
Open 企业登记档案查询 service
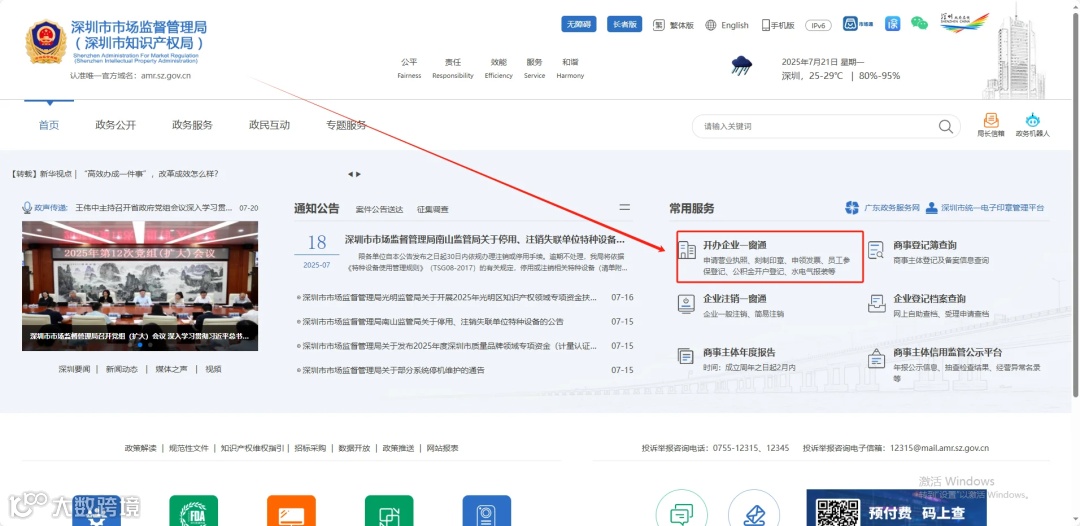[x=929, y=299]
